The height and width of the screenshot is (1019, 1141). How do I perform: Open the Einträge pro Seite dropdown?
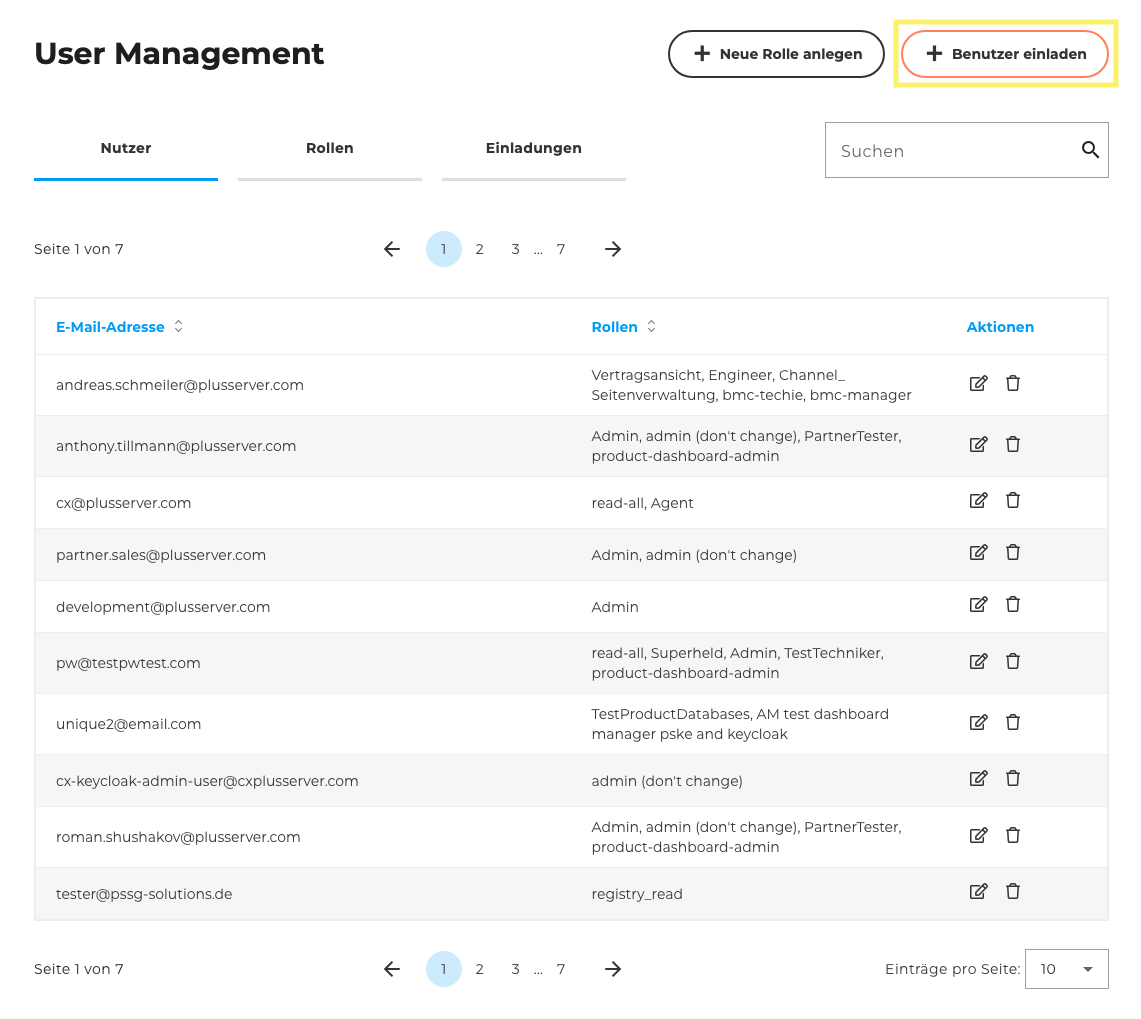pos(1066,968)
